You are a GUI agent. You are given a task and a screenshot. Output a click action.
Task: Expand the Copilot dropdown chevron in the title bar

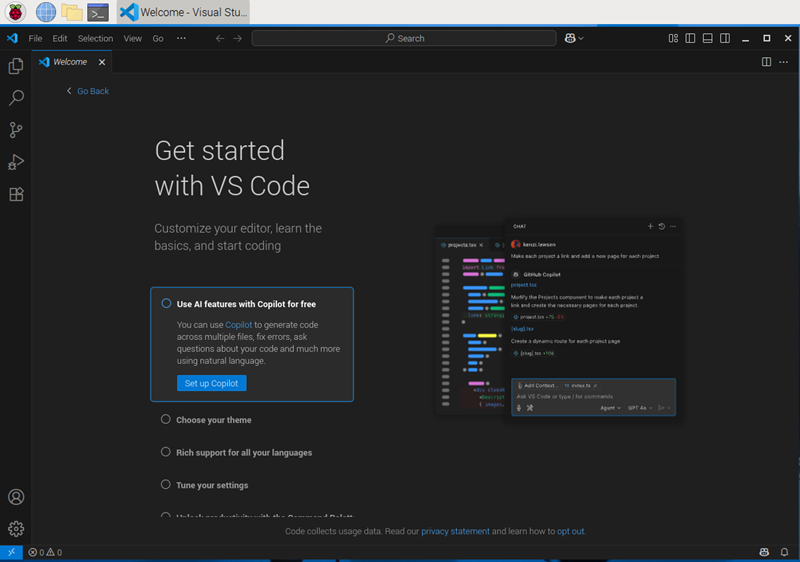581,38
